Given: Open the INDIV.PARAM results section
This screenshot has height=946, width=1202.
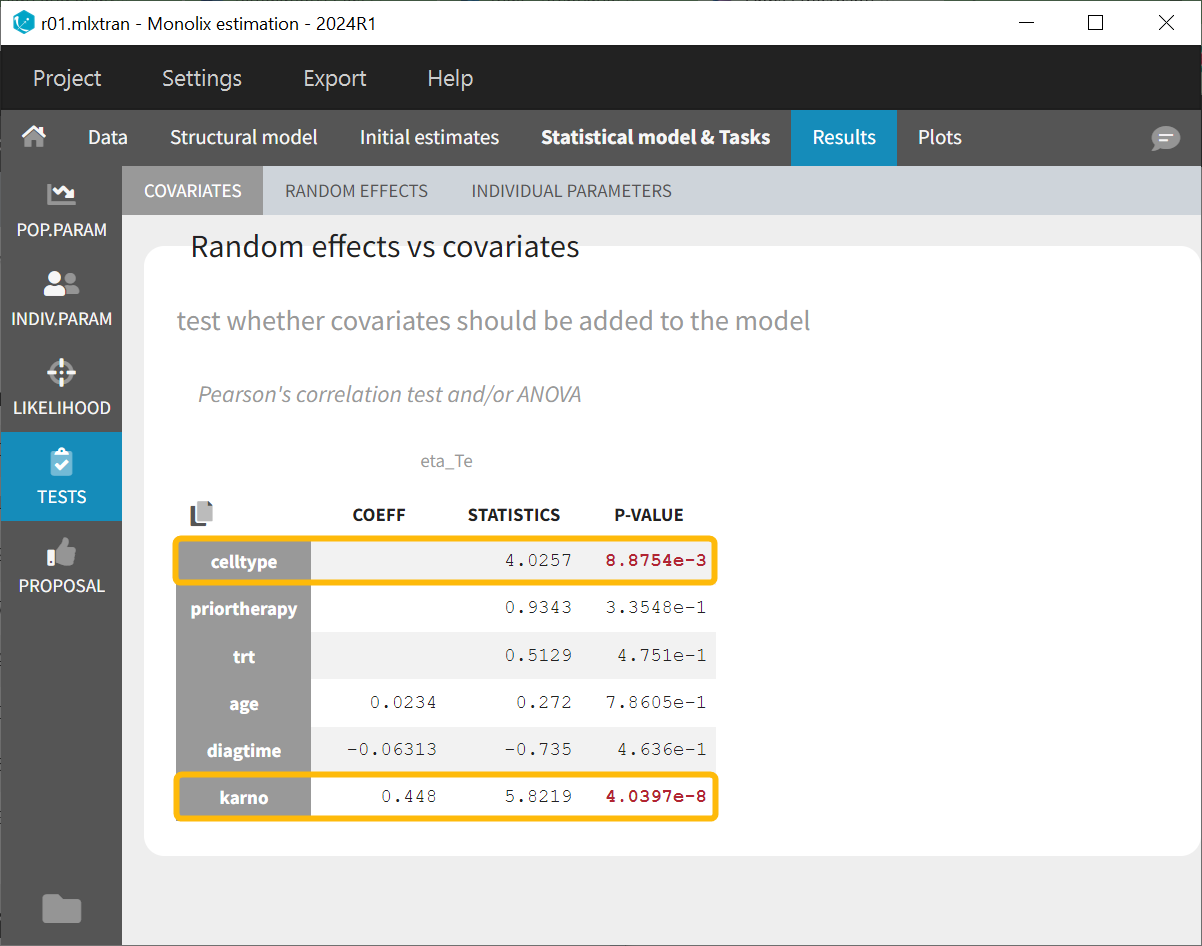Looking at the screenshot, I should click(61, 298).
